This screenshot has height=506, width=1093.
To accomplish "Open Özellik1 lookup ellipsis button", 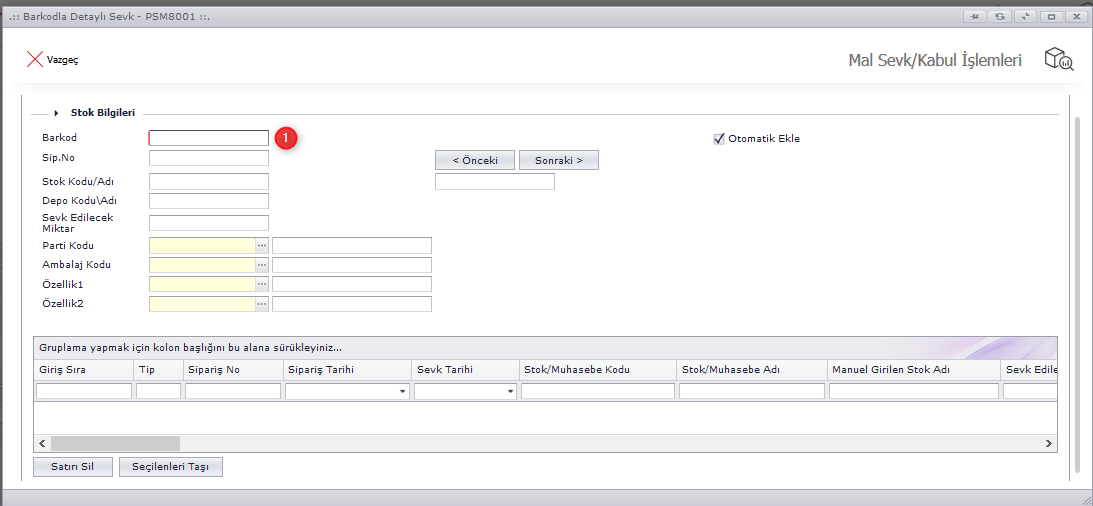I will coord(262,285).
